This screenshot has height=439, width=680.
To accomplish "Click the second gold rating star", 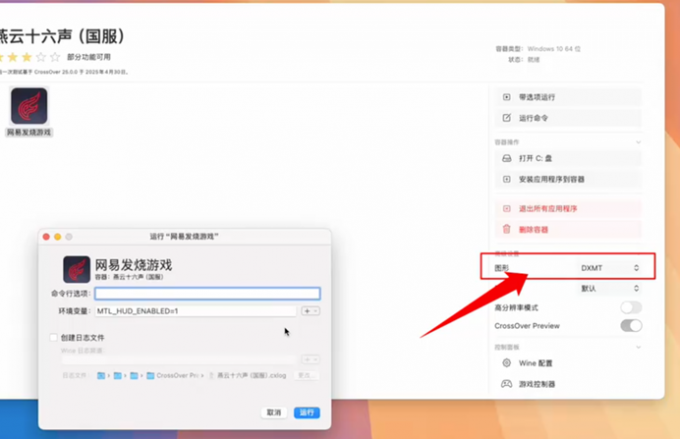I will point(13,57).
